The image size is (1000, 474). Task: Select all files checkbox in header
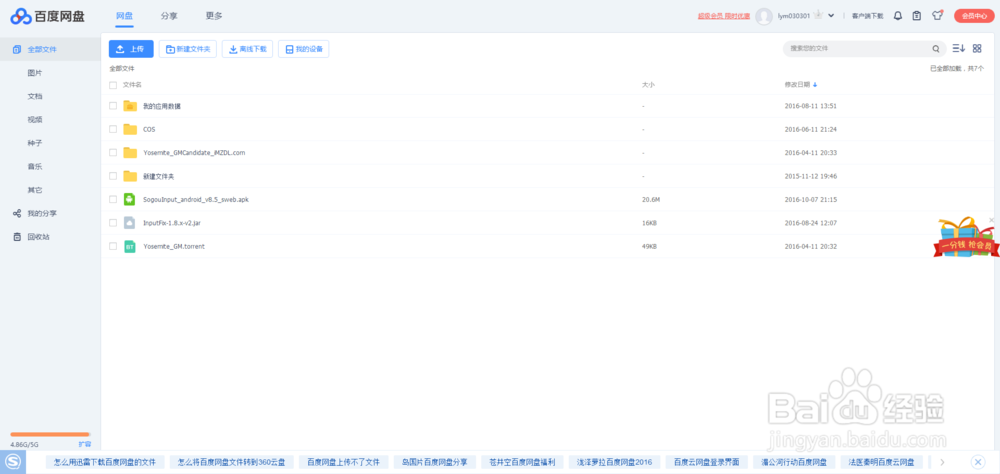coord(113,85)
